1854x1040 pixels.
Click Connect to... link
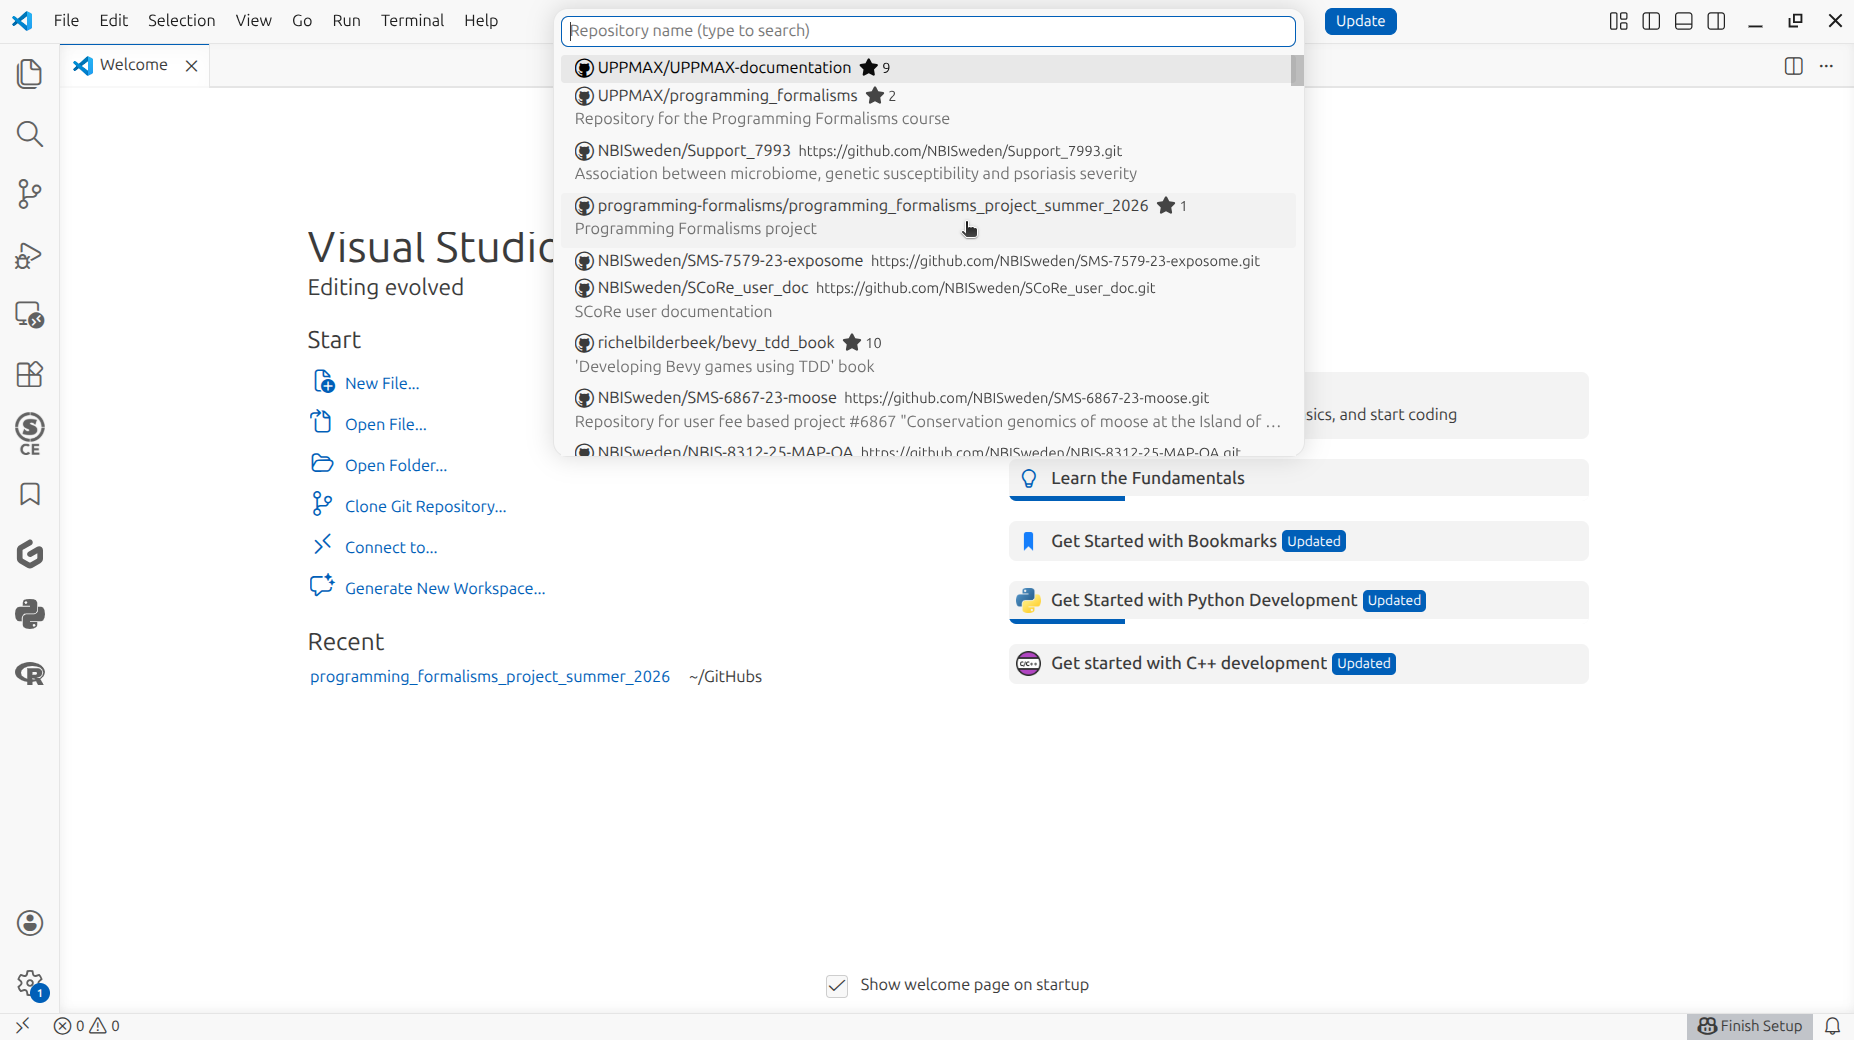(391, 547)
